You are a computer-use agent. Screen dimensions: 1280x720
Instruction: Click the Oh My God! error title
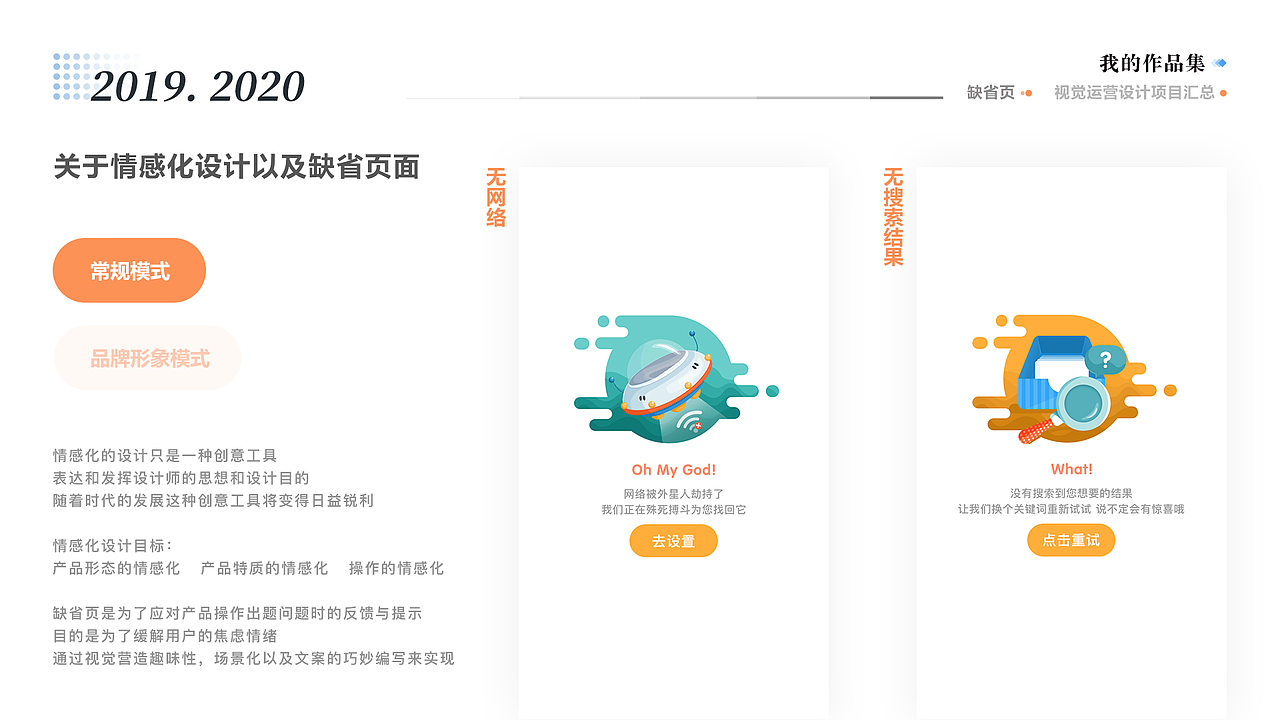pyautogui.click(x=672, y=469)
